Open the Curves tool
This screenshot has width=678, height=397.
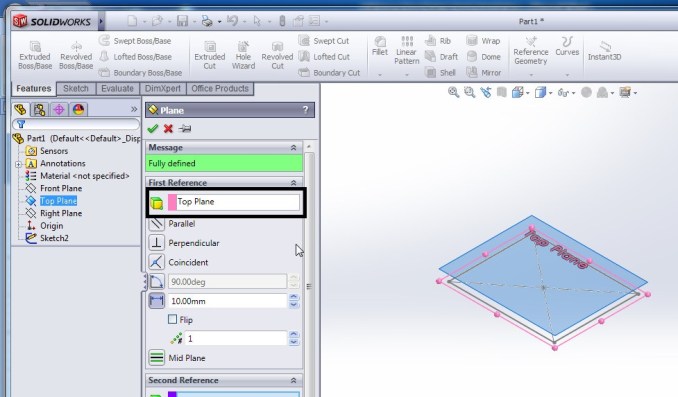click(x=567, y=46)
